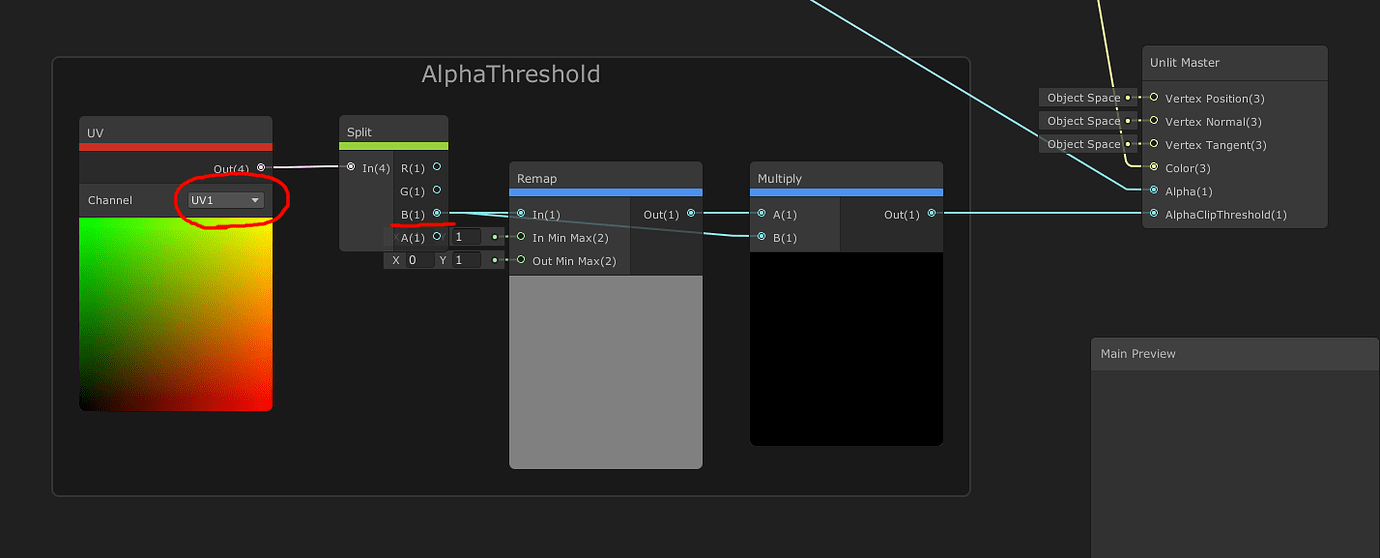Screen dimensions: 1380x558
Task: Click the Main Preview panel header
Action: click(1138, 354)
